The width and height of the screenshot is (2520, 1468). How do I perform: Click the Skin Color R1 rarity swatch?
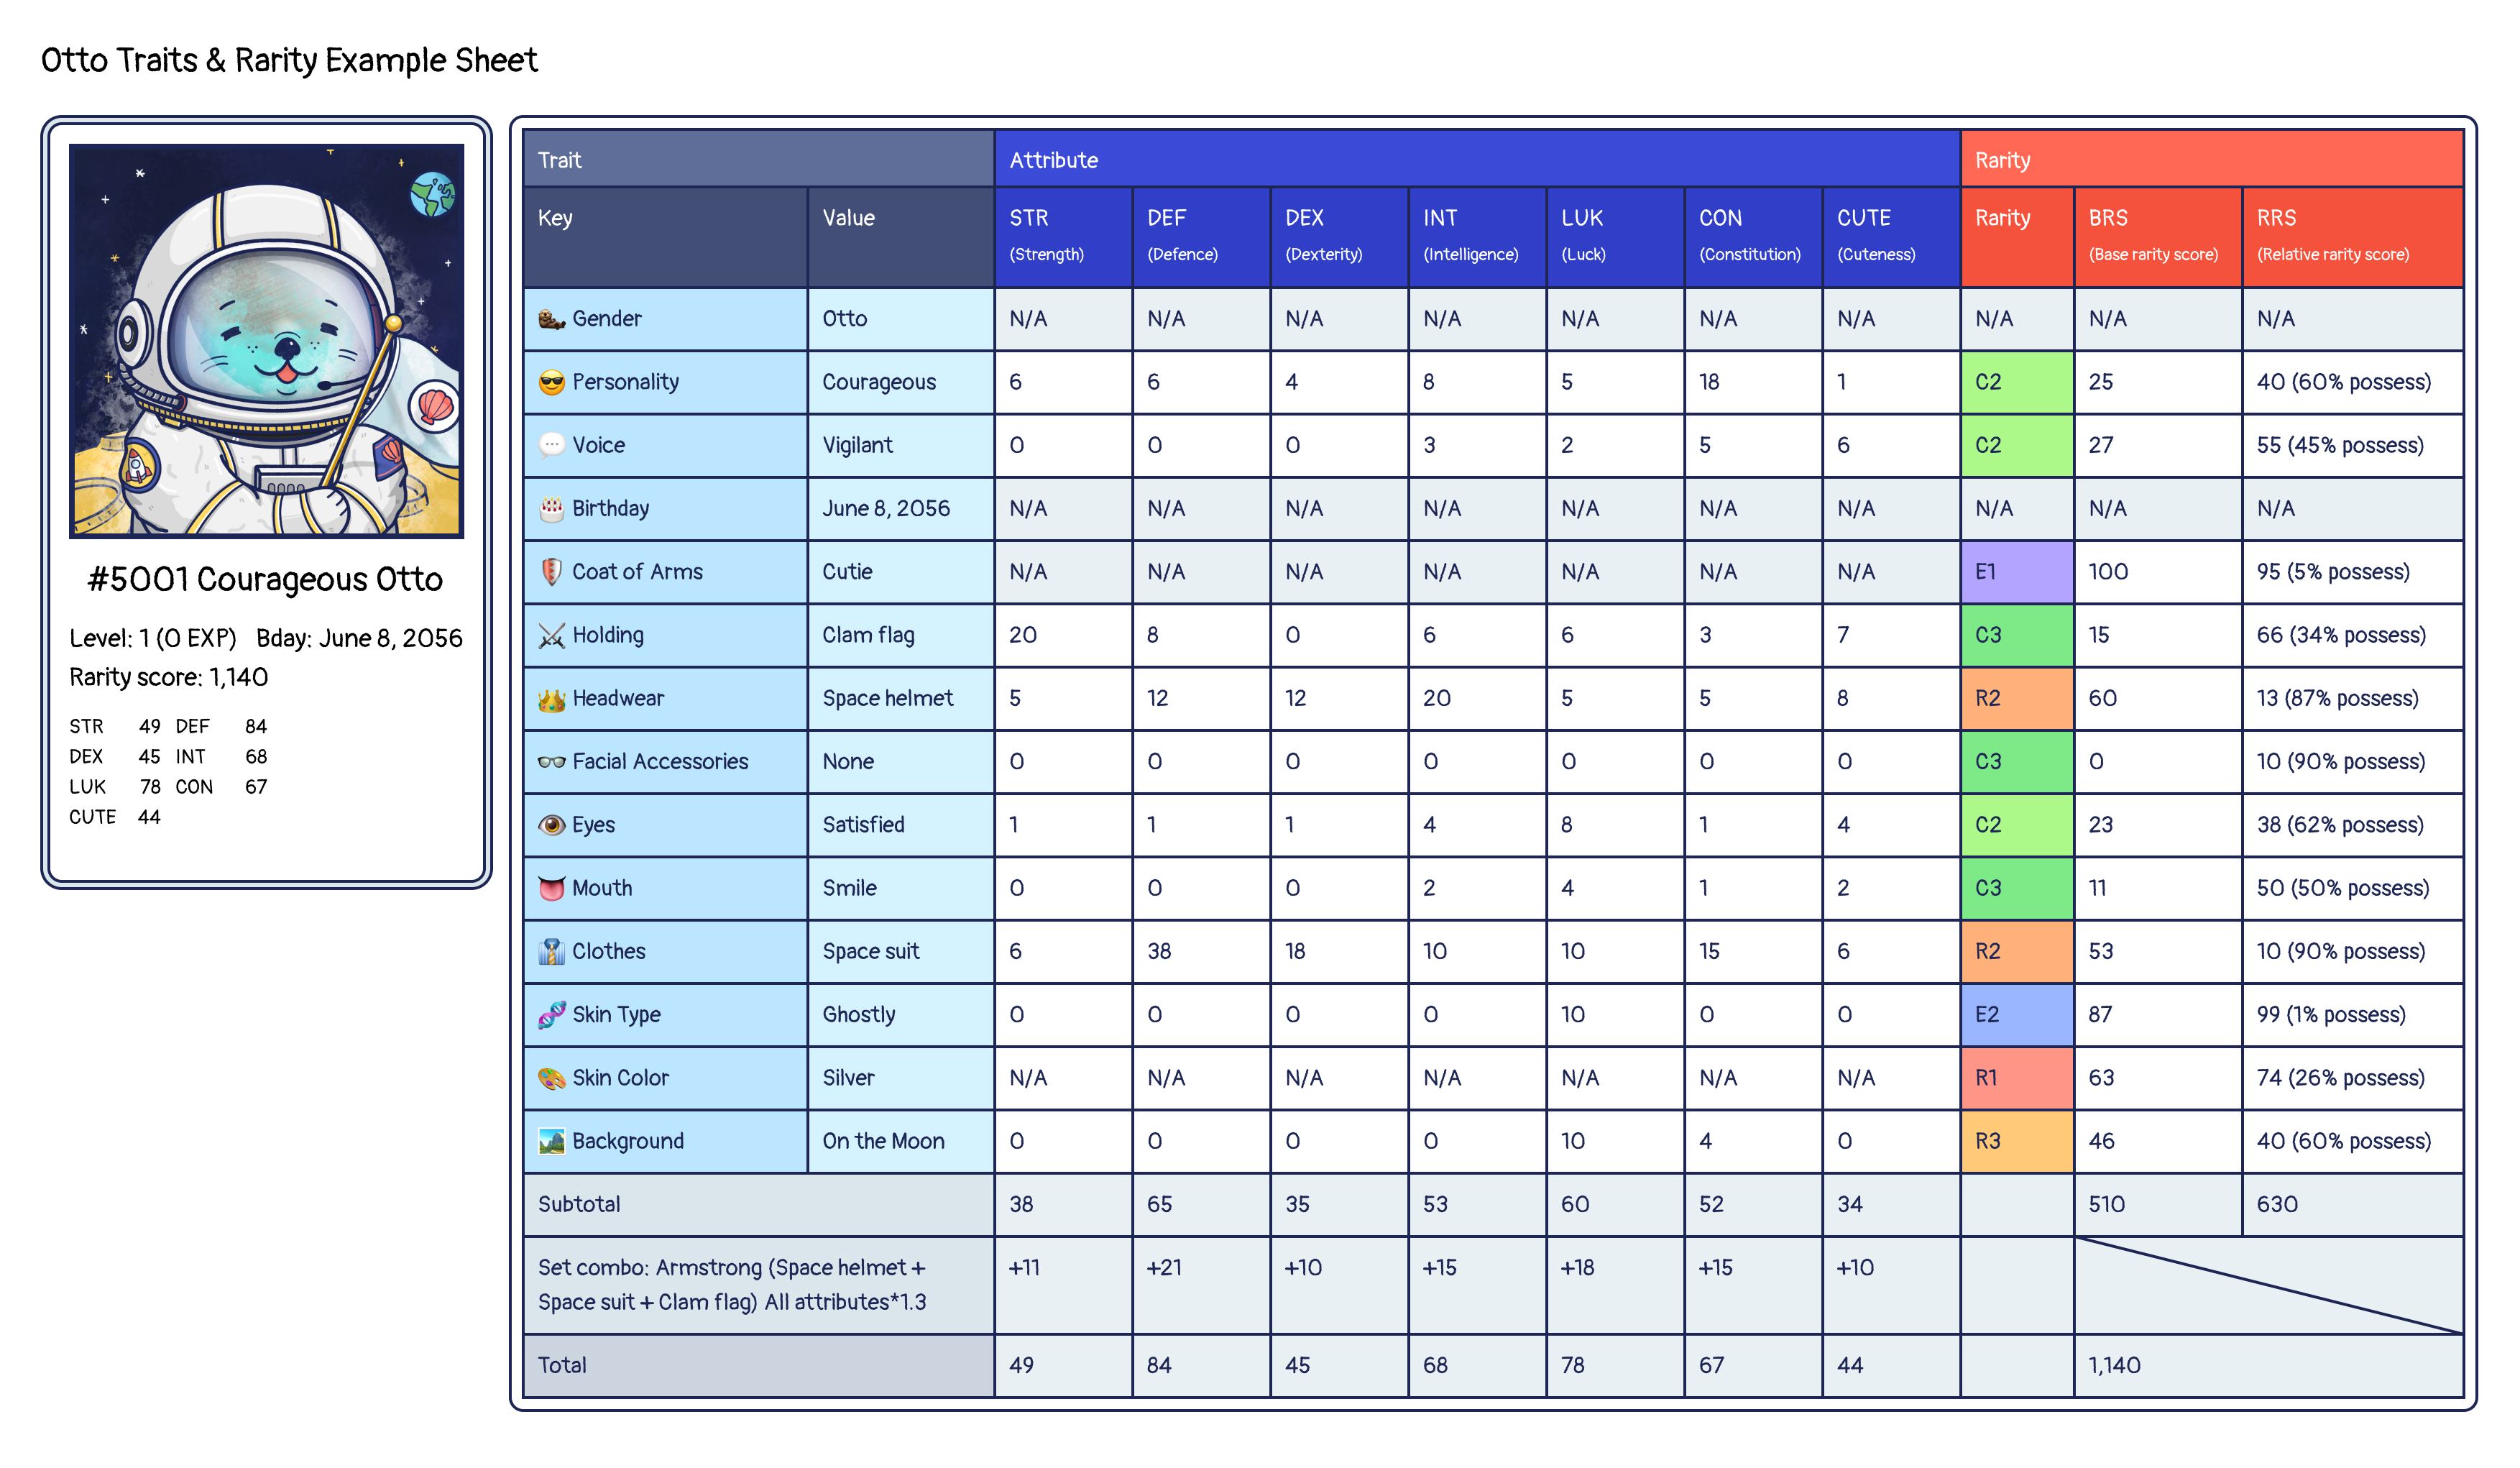pos(2016,1078)
